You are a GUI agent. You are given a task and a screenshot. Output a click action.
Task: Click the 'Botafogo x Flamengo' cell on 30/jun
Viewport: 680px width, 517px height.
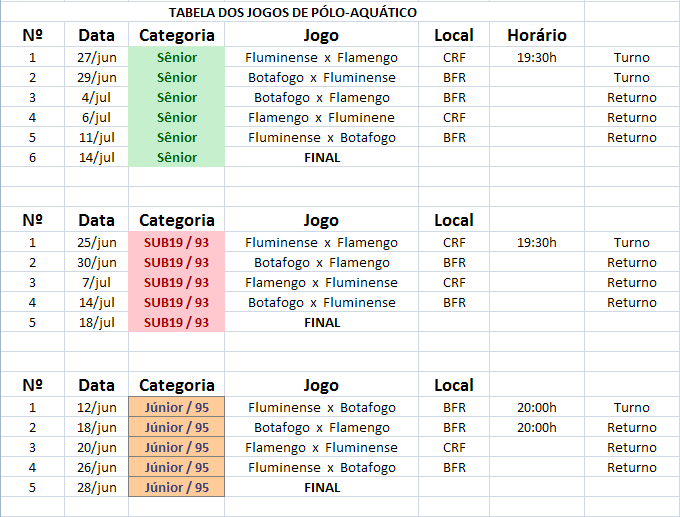click(x=321, y=262)
